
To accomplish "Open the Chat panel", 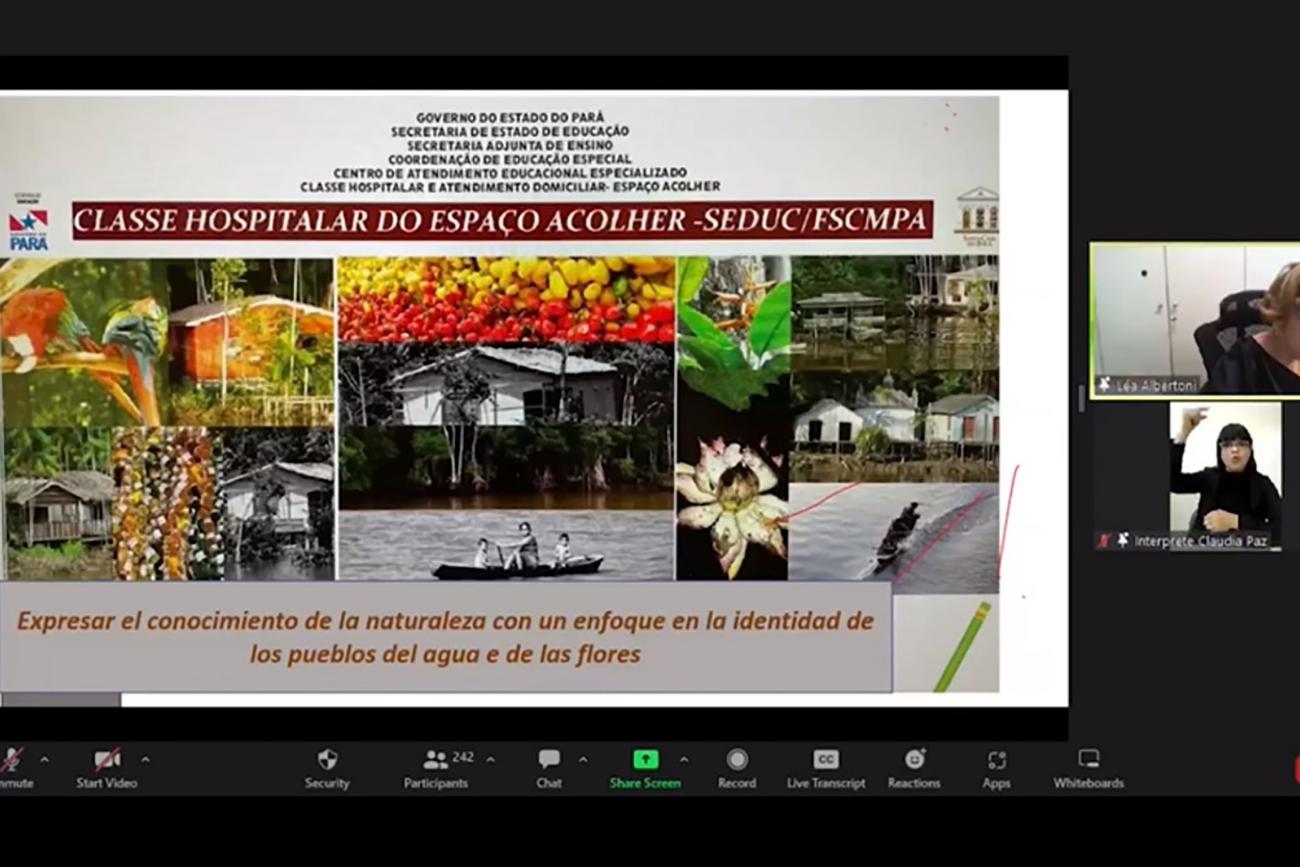I will [548, 768].
